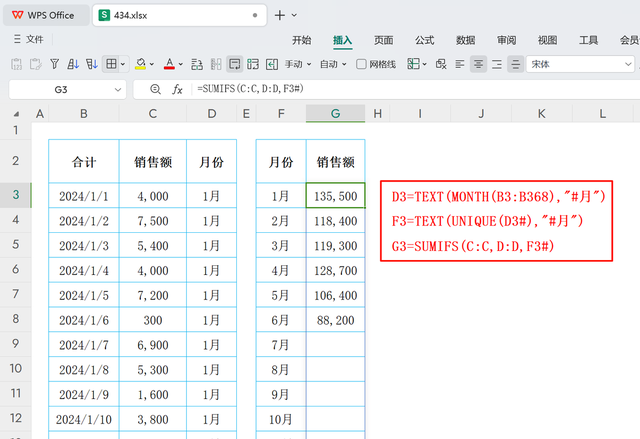The image size is (640, 439).
Task: Select the cell showing 7,500
Action: pyautogui.click(x=153, y=221)
